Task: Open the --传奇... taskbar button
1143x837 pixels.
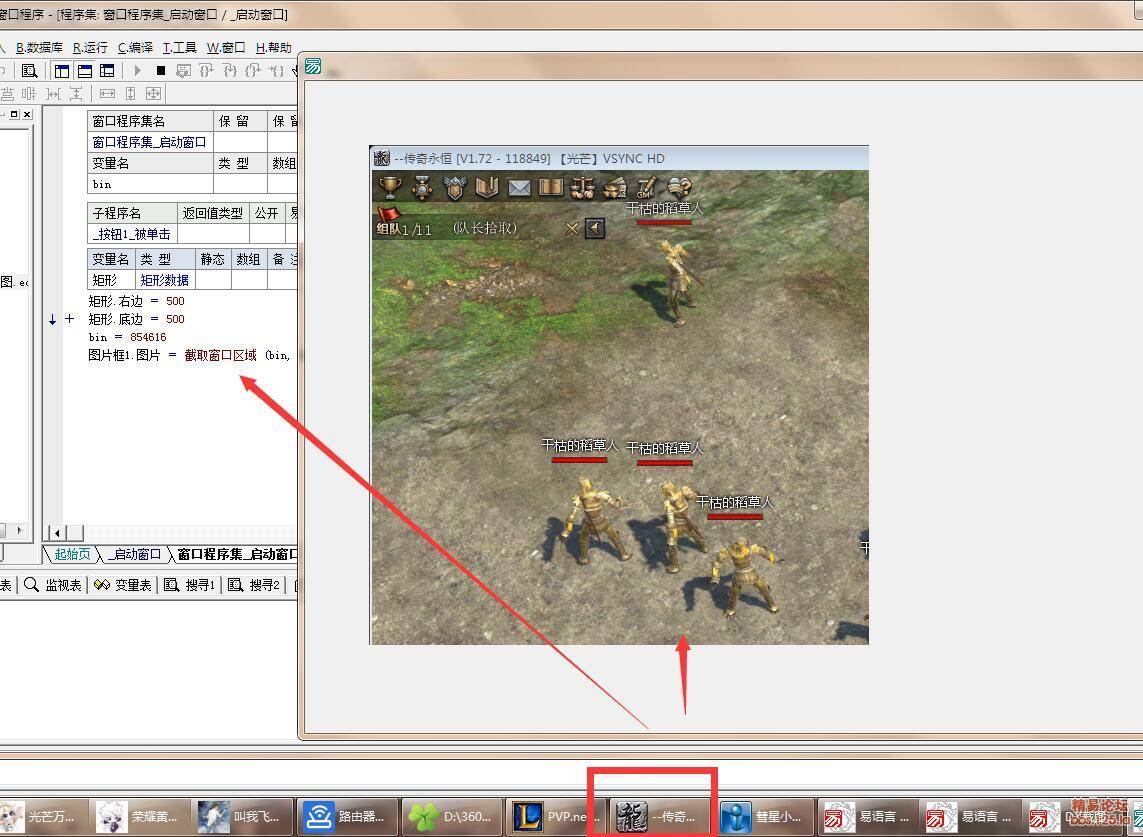Action: click(x=661, y=816)
